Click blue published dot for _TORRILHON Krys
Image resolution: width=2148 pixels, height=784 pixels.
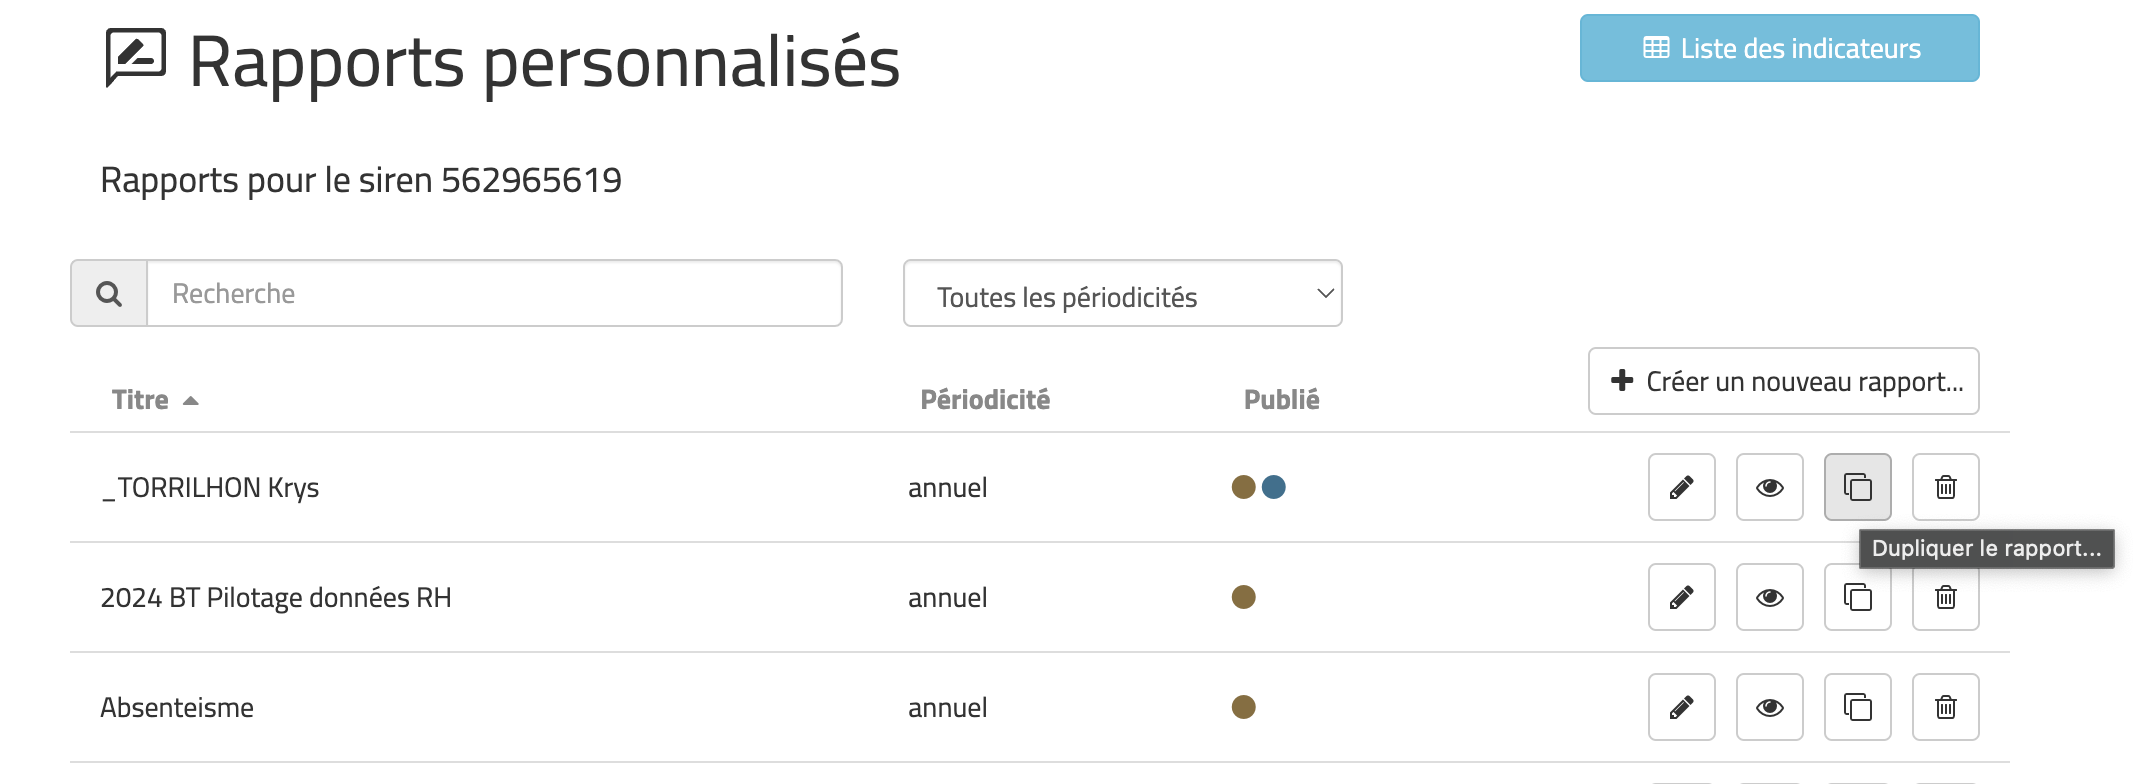click(1273, 487)
